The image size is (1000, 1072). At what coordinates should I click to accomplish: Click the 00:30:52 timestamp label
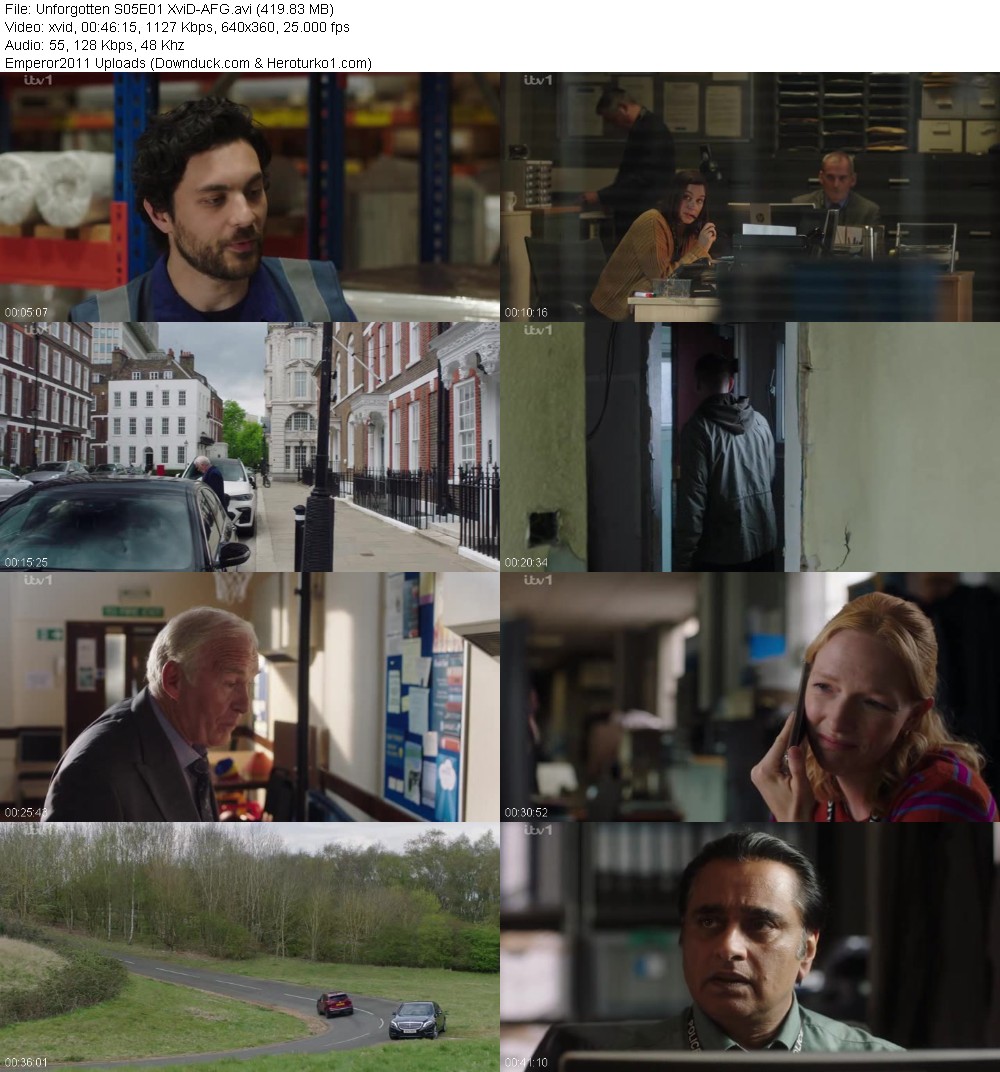click(526, 813)
